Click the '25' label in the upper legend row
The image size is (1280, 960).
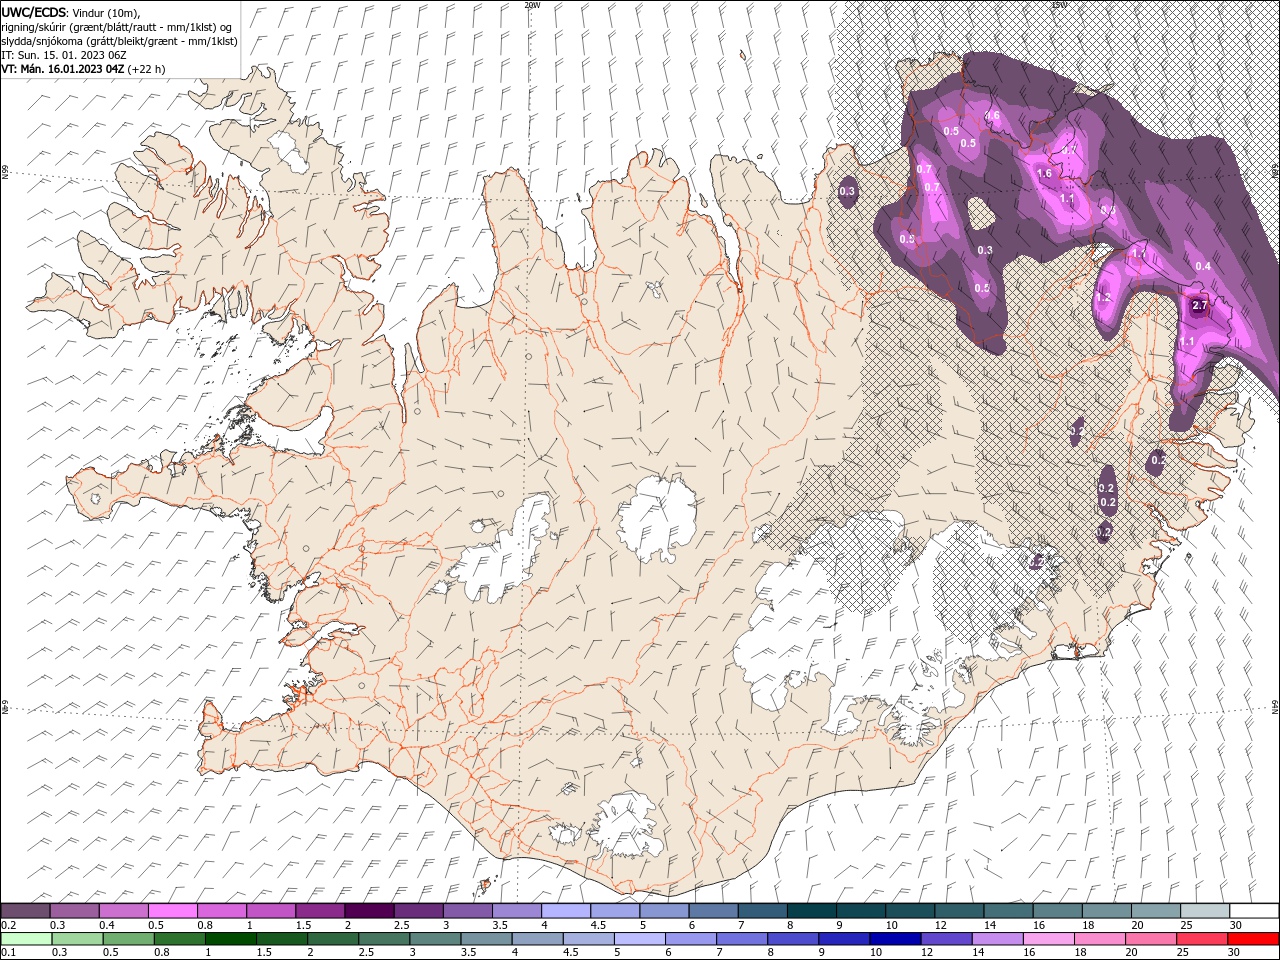[1187, 925]
